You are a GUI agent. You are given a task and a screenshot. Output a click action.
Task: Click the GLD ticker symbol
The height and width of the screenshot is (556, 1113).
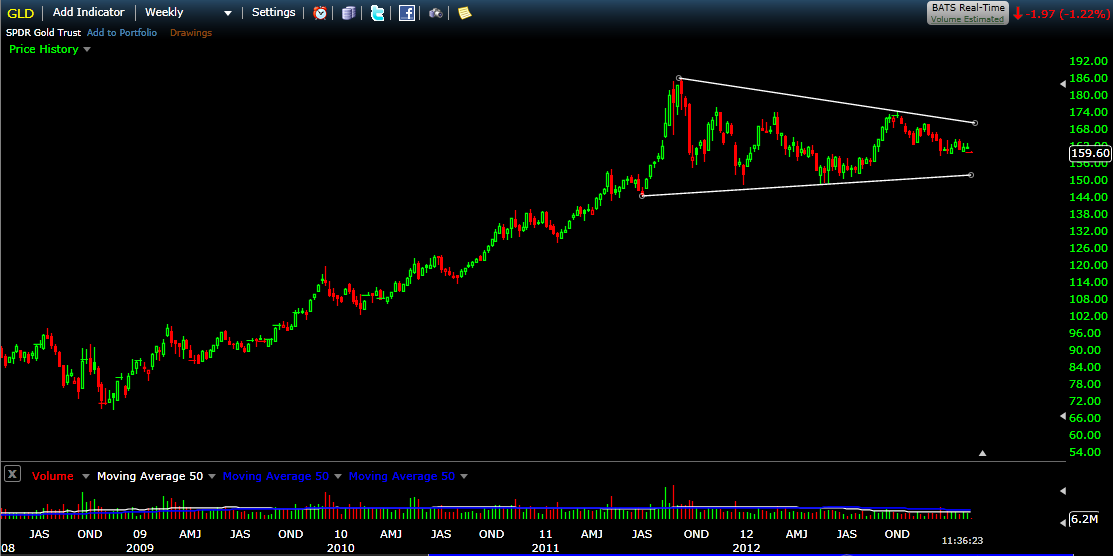click(21, 13)
